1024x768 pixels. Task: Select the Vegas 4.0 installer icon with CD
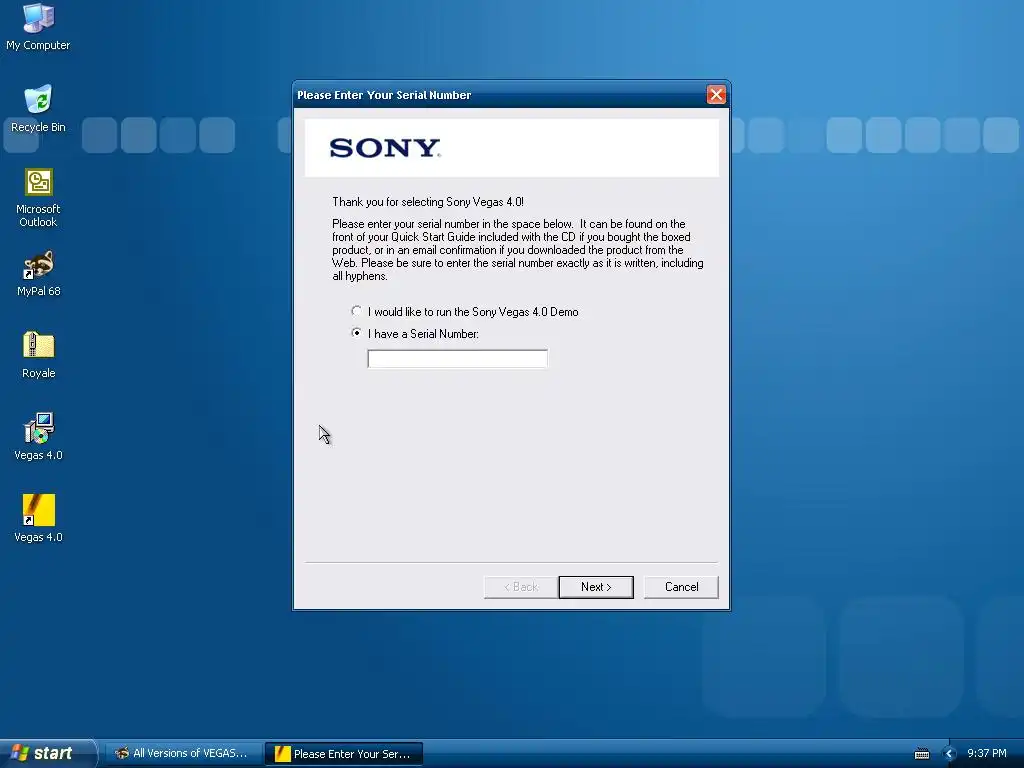[x=39, y=436]
